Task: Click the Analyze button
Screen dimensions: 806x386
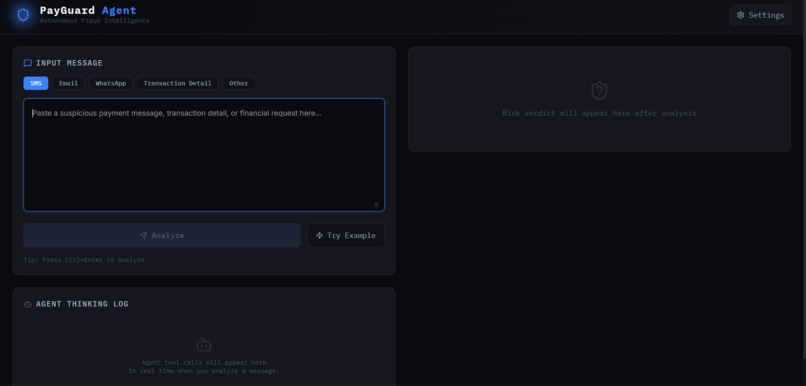Action: coord(162,235)
